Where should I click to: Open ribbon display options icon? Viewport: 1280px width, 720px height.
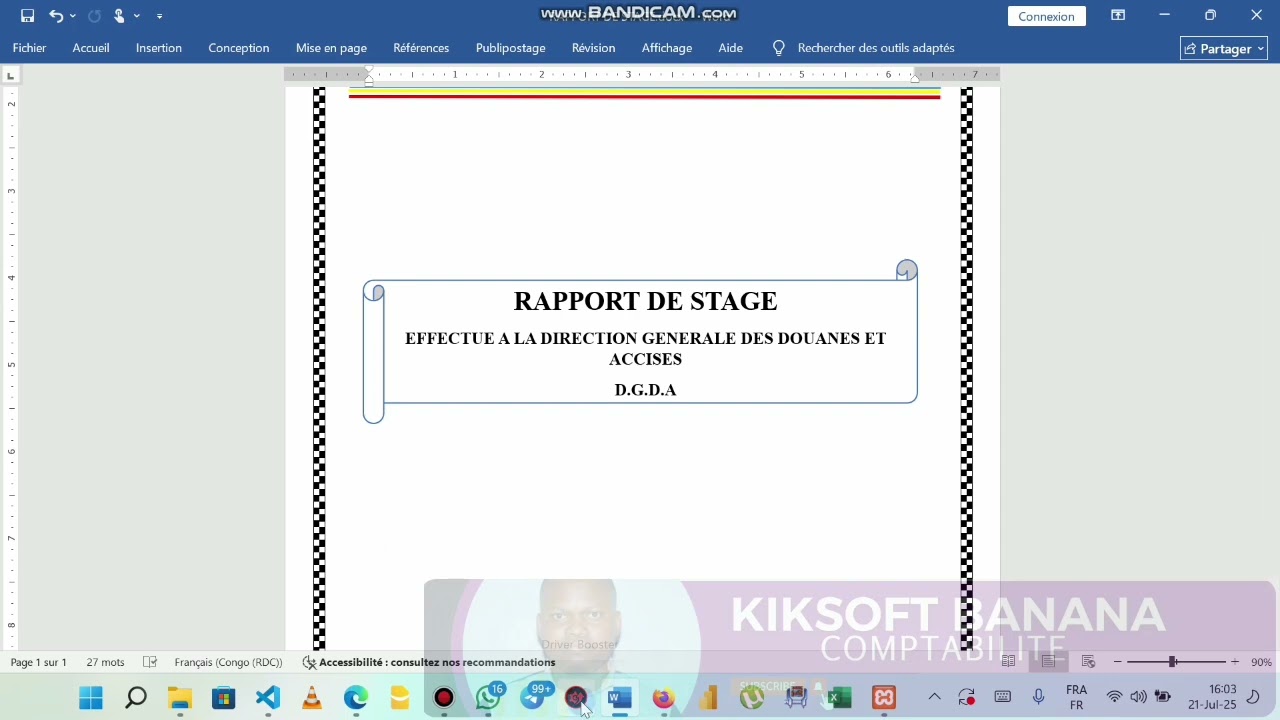click(x=1118, y=15)
